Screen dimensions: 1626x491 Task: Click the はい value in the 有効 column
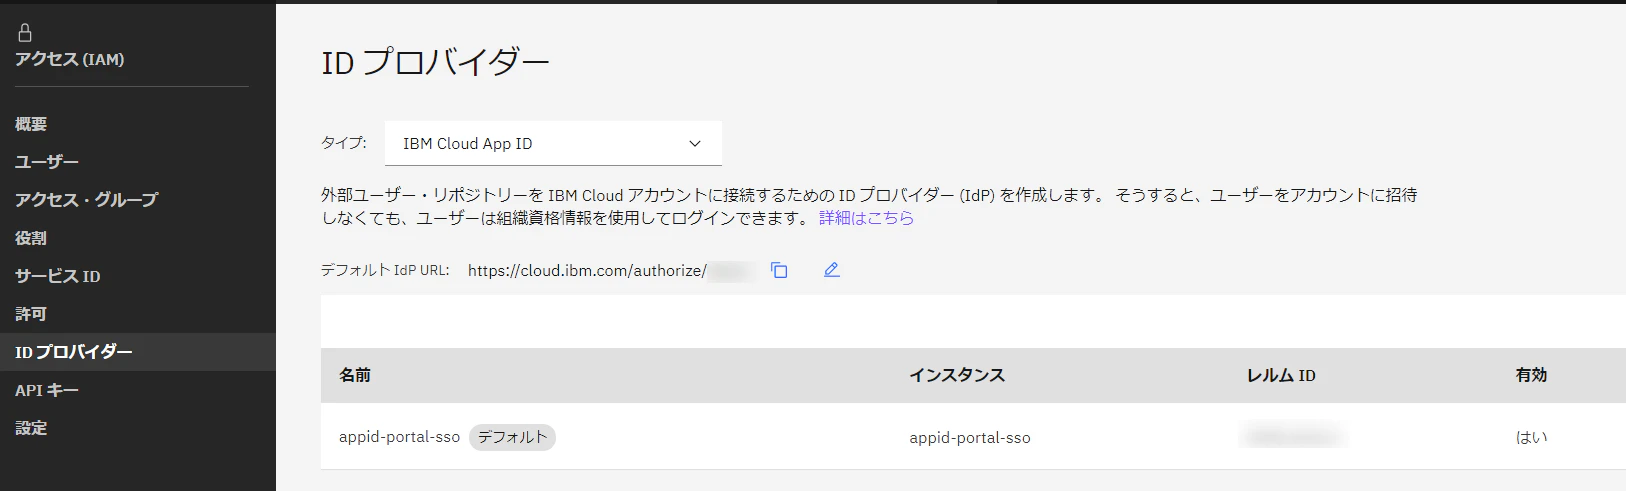(1531, 437)
